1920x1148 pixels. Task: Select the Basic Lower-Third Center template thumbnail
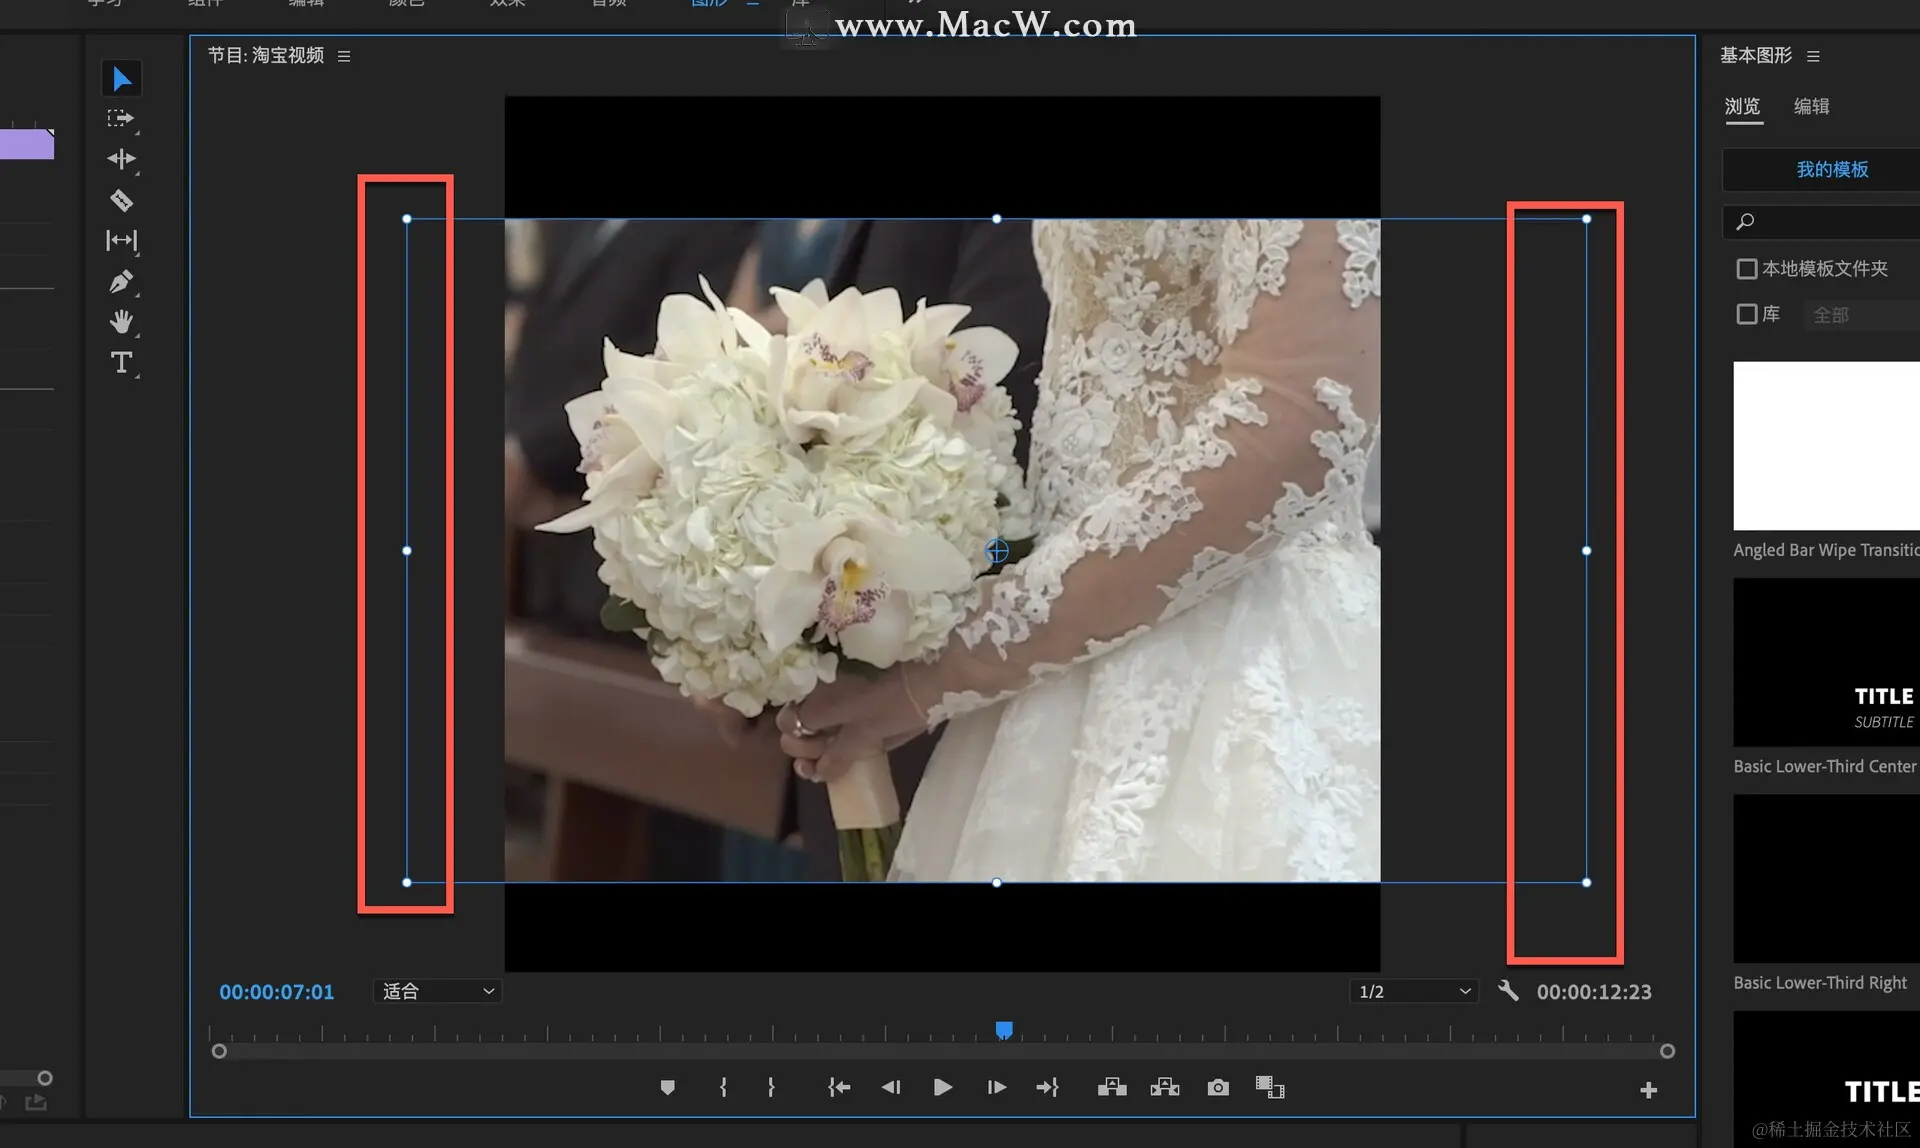tap(1825, 662)
